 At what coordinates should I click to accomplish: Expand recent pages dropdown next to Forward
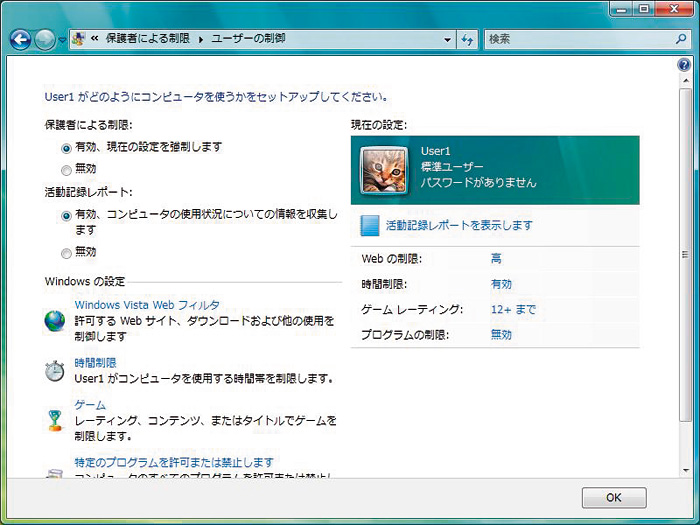coord(62,39)
